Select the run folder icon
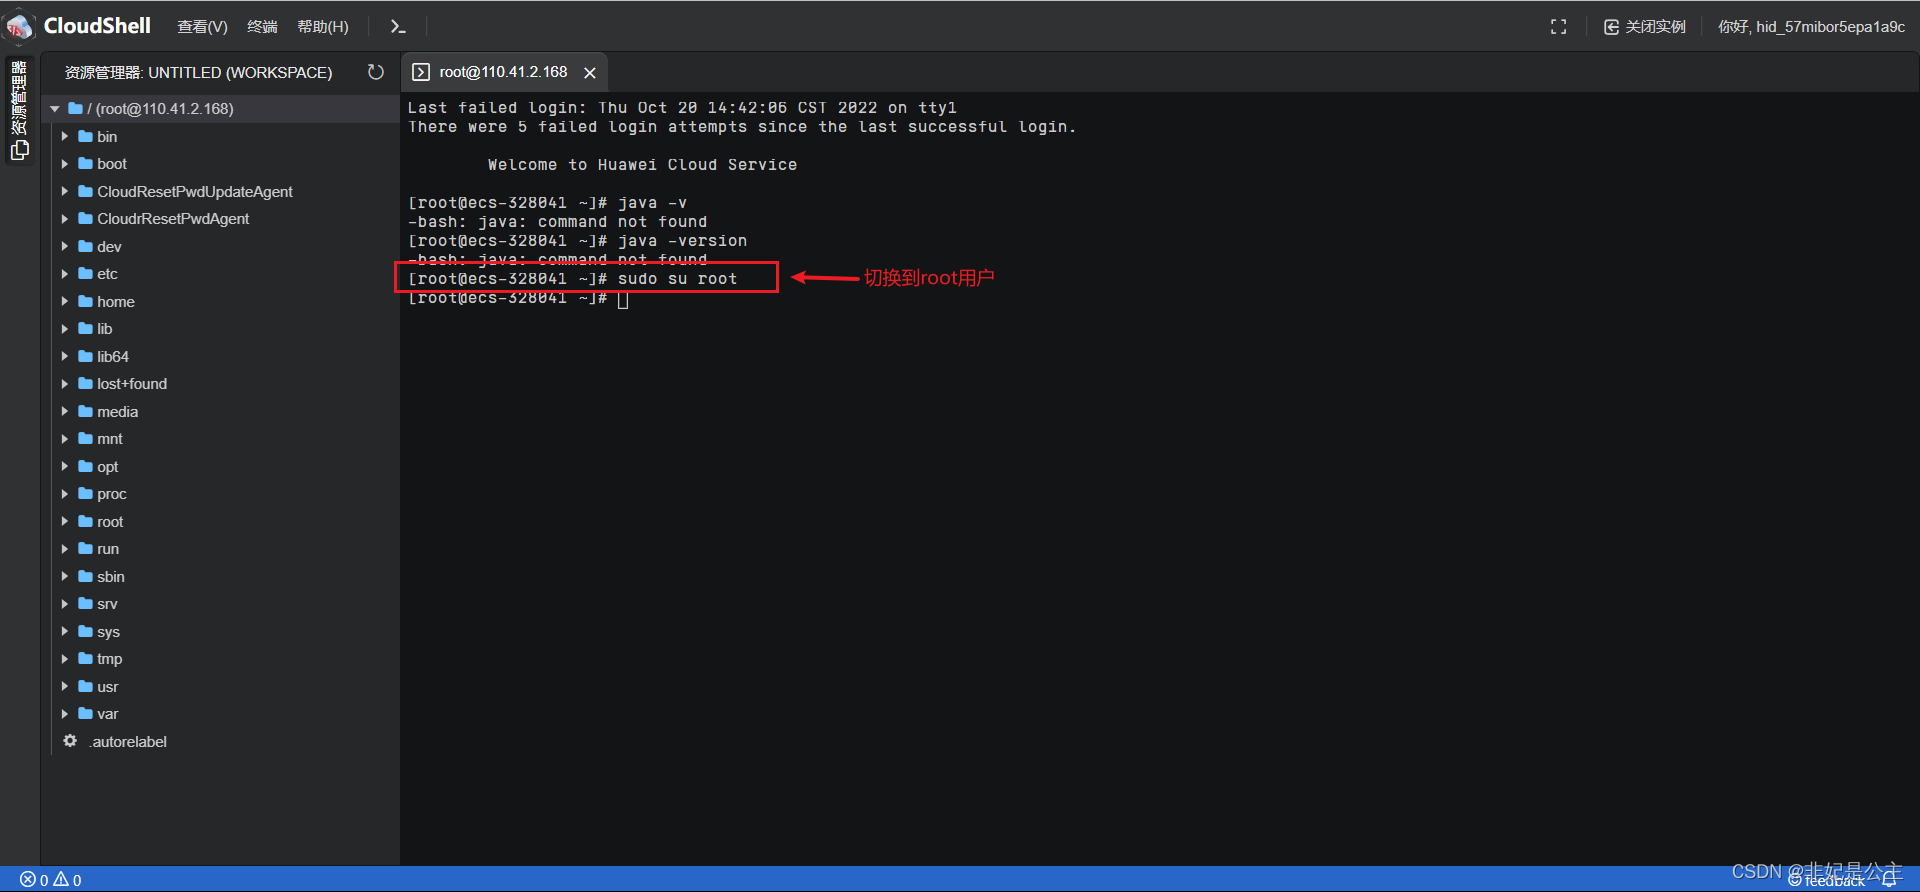The image size is (1920, 892). 85,549
